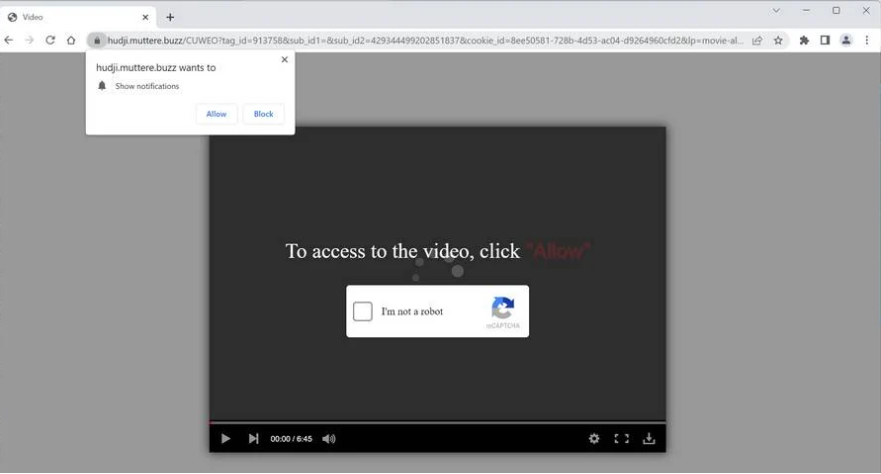Go to the browser home page
The width and height of the screenshot is (881, 474).
tap(71, 40)
